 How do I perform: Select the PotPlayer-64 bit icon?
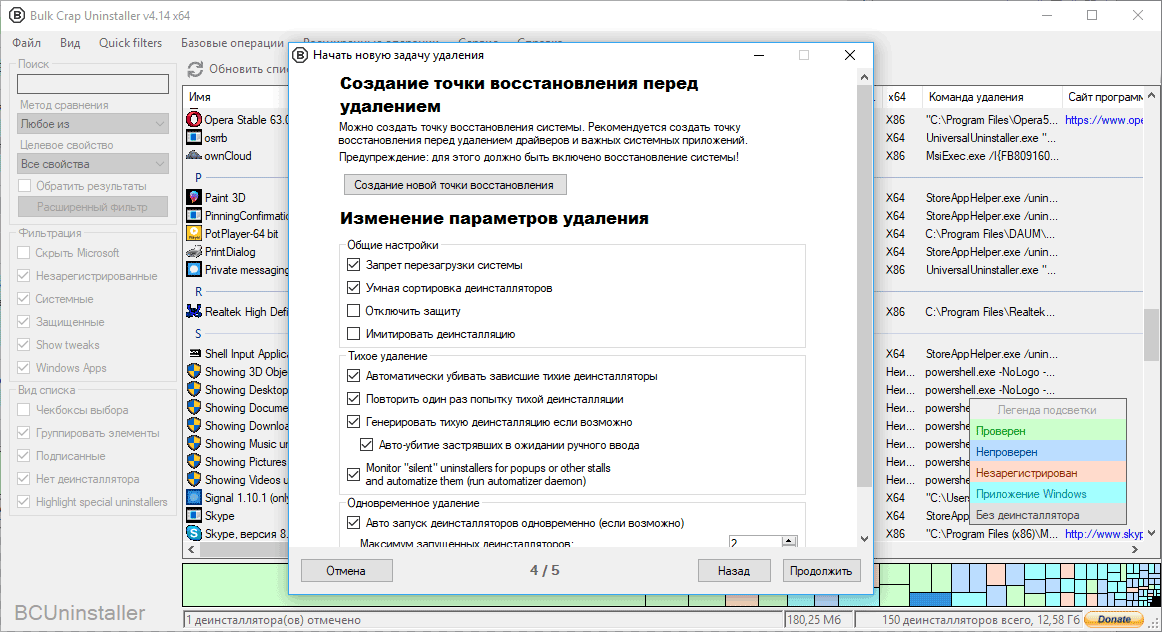point(194,233)
